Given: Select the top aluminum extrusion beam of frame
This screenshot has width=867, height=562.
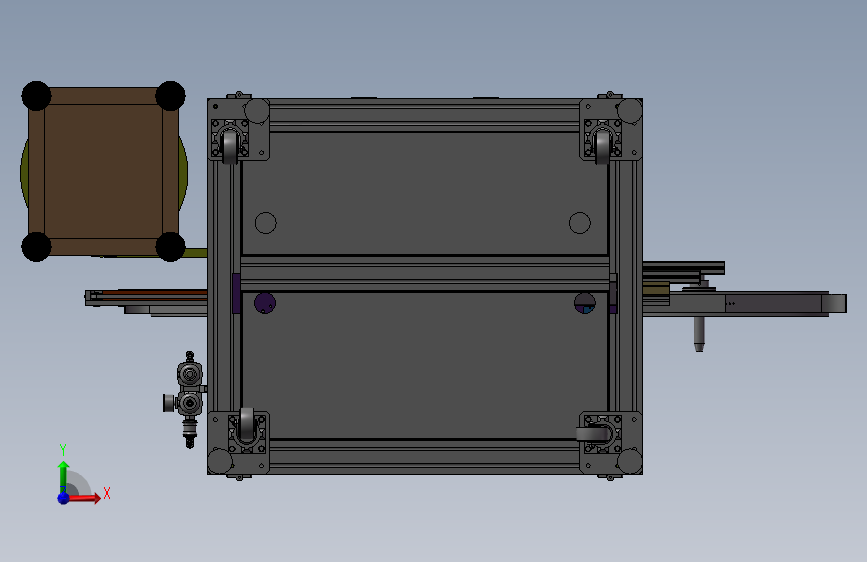Looking at the screenshot, I should coord(425,115).
